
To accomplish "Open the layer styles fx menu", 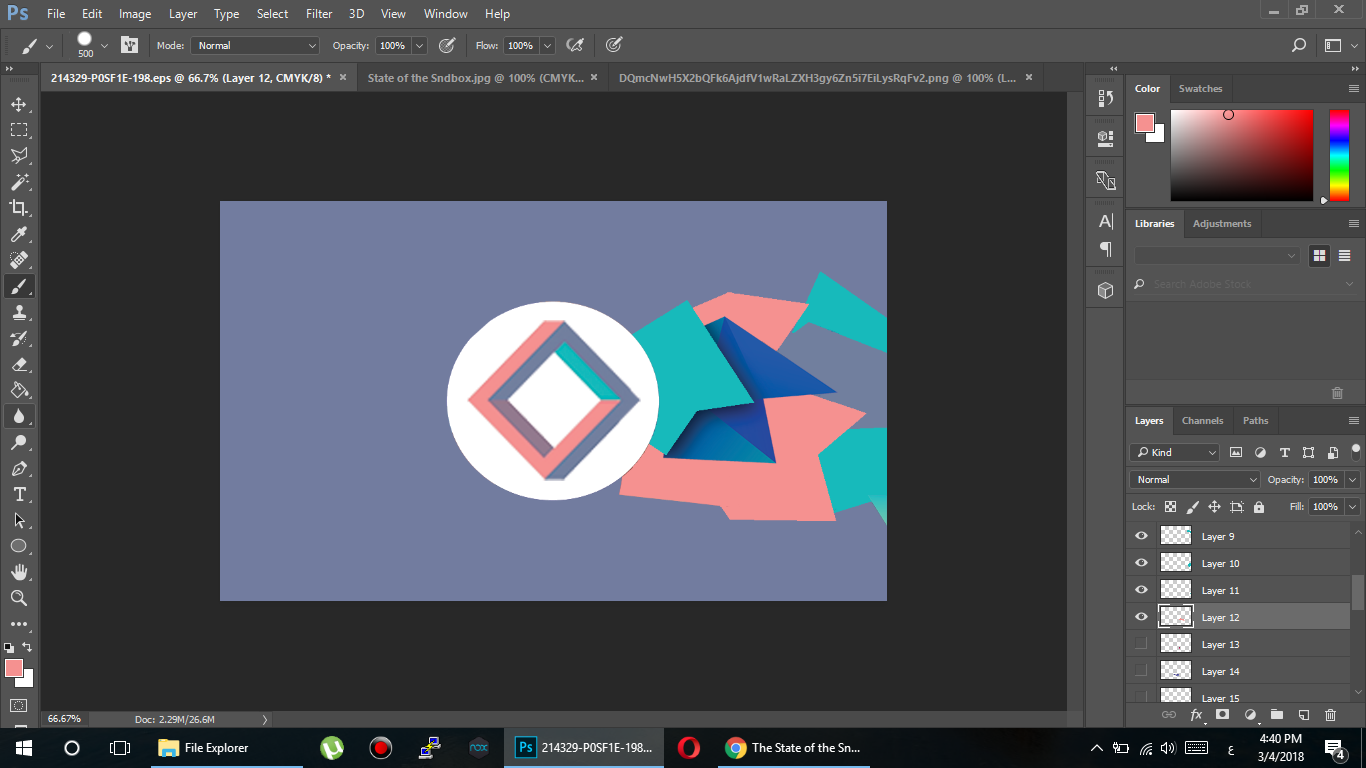I will tap(1195, 715).
